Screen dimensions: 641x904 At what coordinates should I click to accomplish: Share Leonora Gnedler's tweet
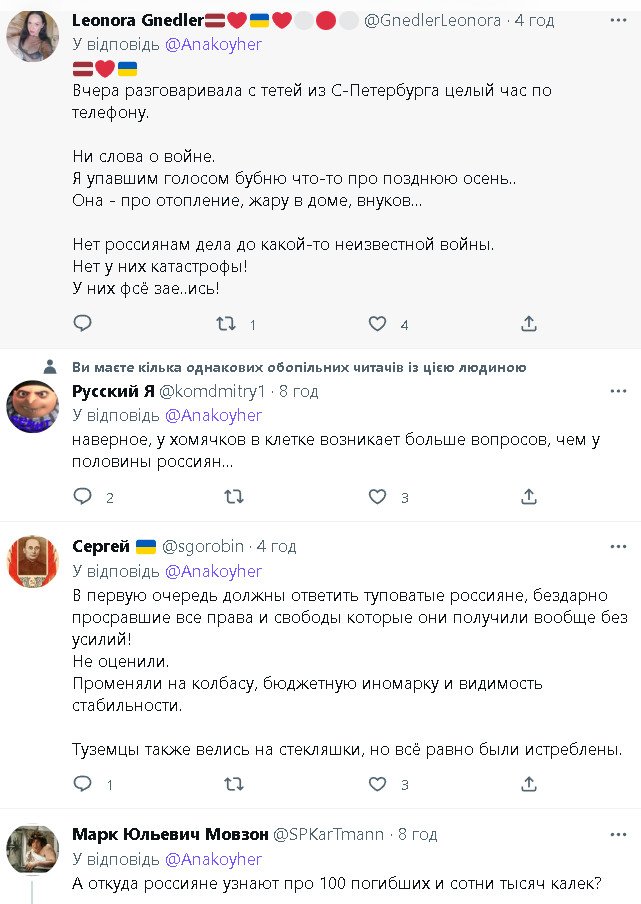click(x=529, y=323)
